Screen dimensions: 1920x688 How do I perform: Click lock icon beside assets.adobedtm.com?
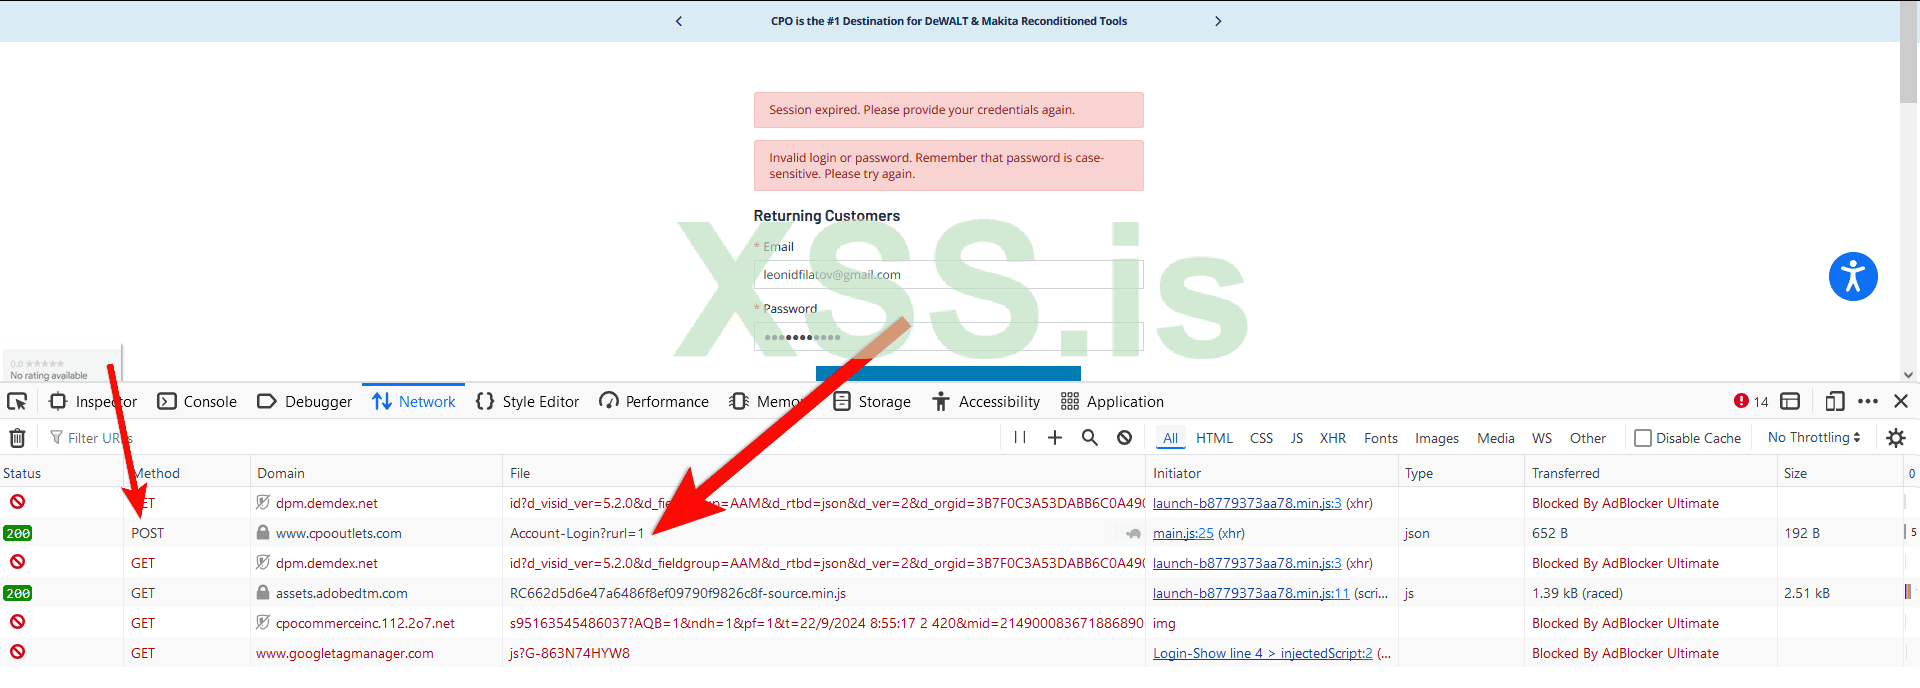(263, 593)
